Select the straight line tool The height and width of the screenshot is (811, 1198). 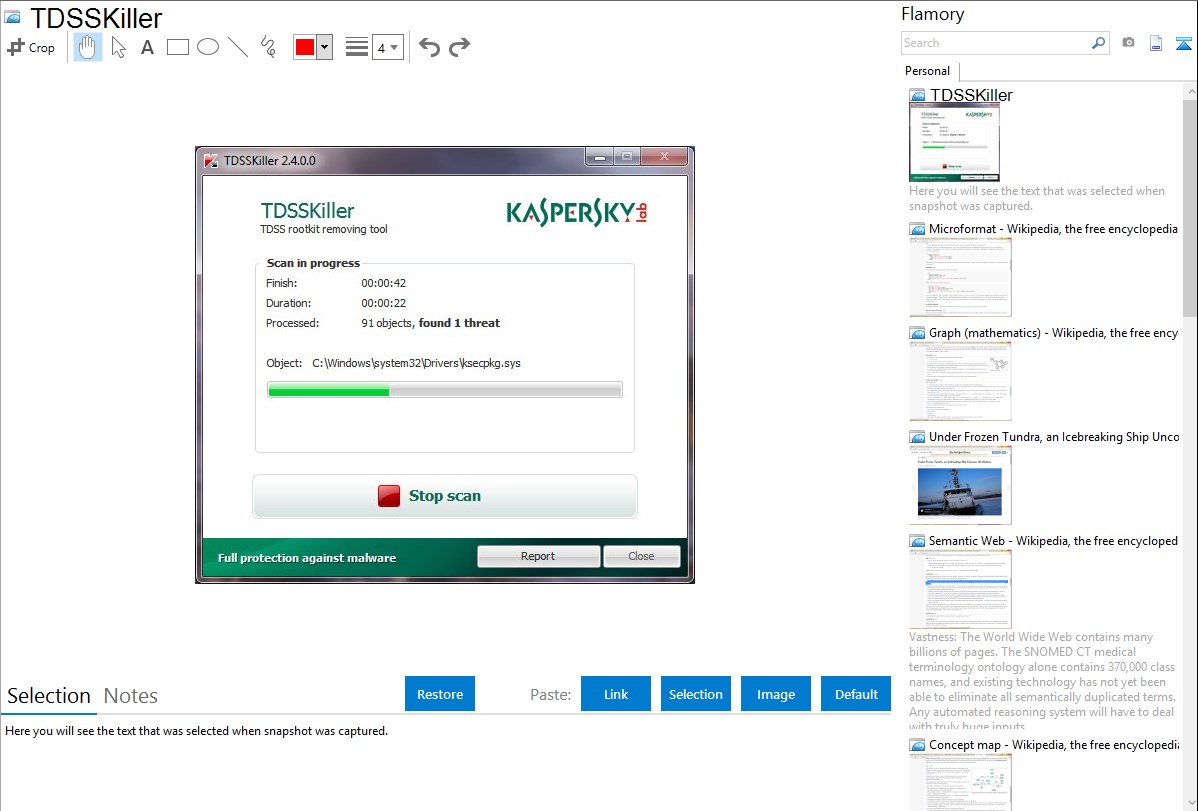(x=238, y=47)
